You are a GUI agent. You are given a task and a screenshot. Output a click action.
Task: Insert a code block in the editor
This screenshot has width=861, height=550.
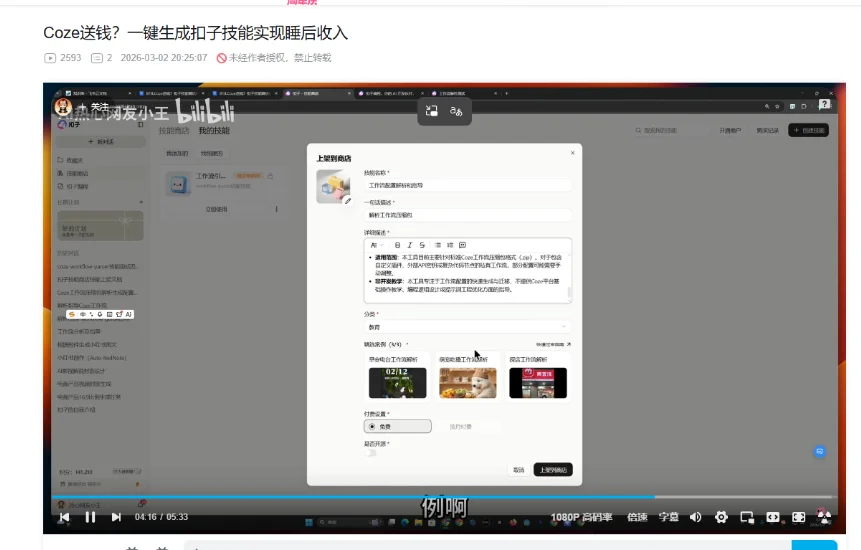coord(462,245)
